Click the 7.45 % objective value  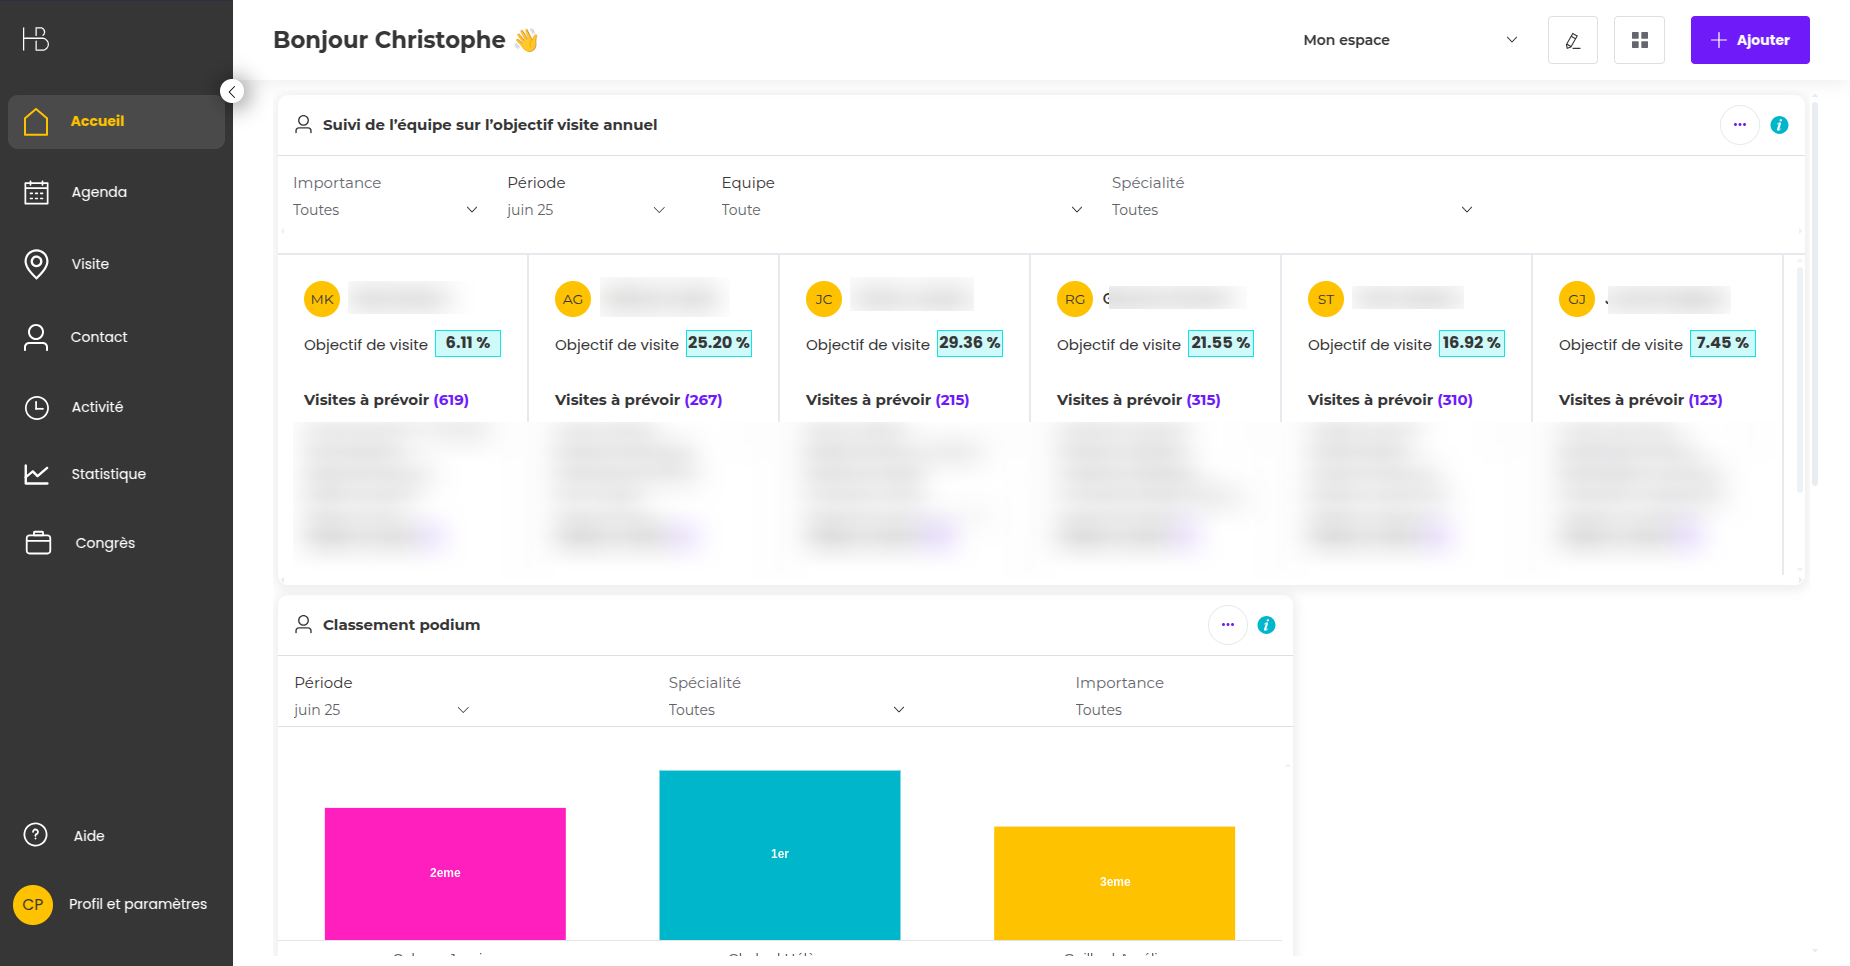1722,343
